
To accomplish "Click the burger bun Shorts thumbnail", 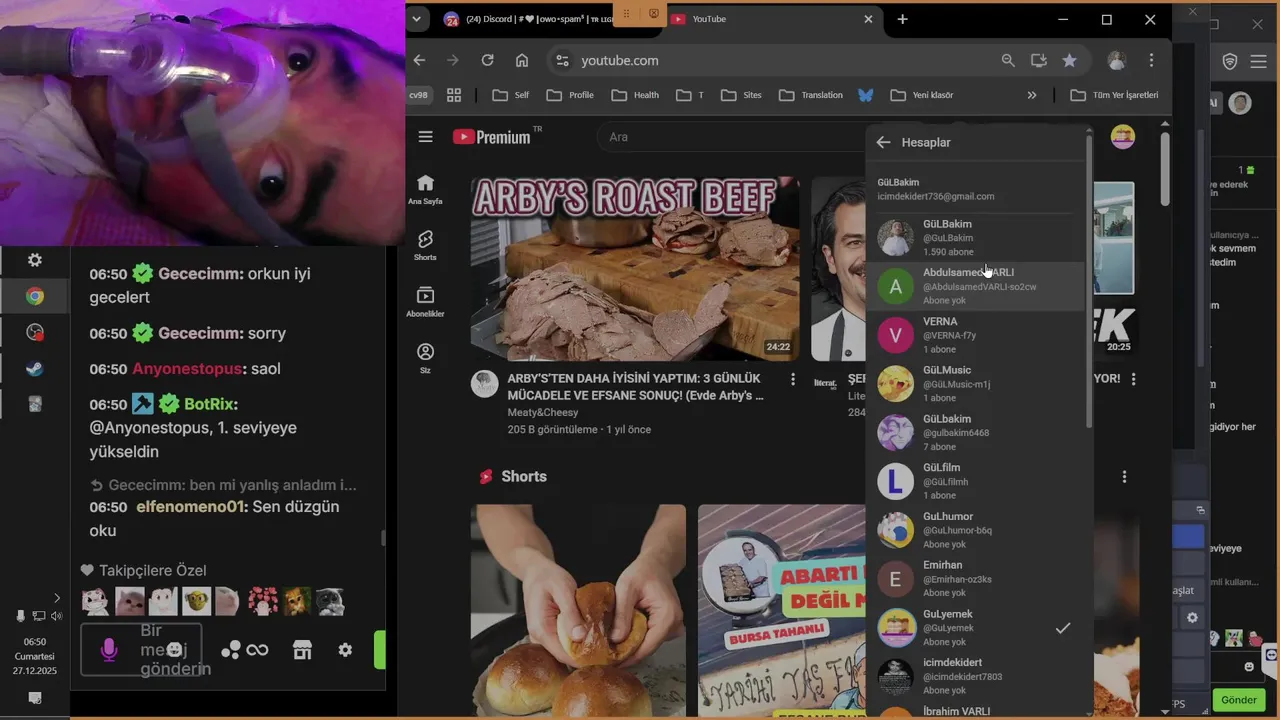I will [579, 612].
